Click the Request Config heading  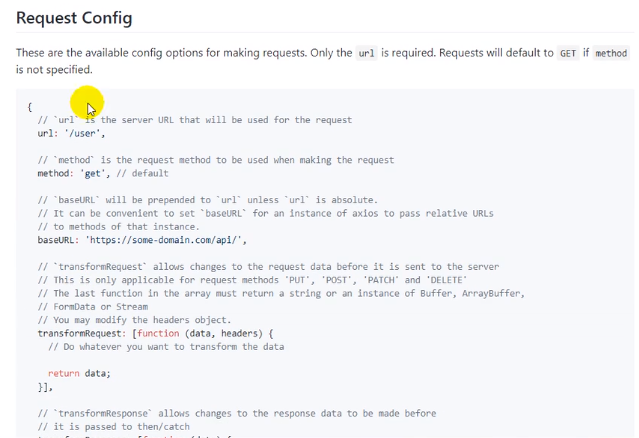(x=74, y=18)
